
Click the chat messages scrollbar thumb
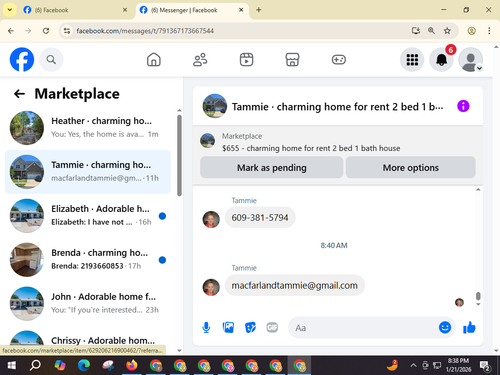(x=478, y=296)
